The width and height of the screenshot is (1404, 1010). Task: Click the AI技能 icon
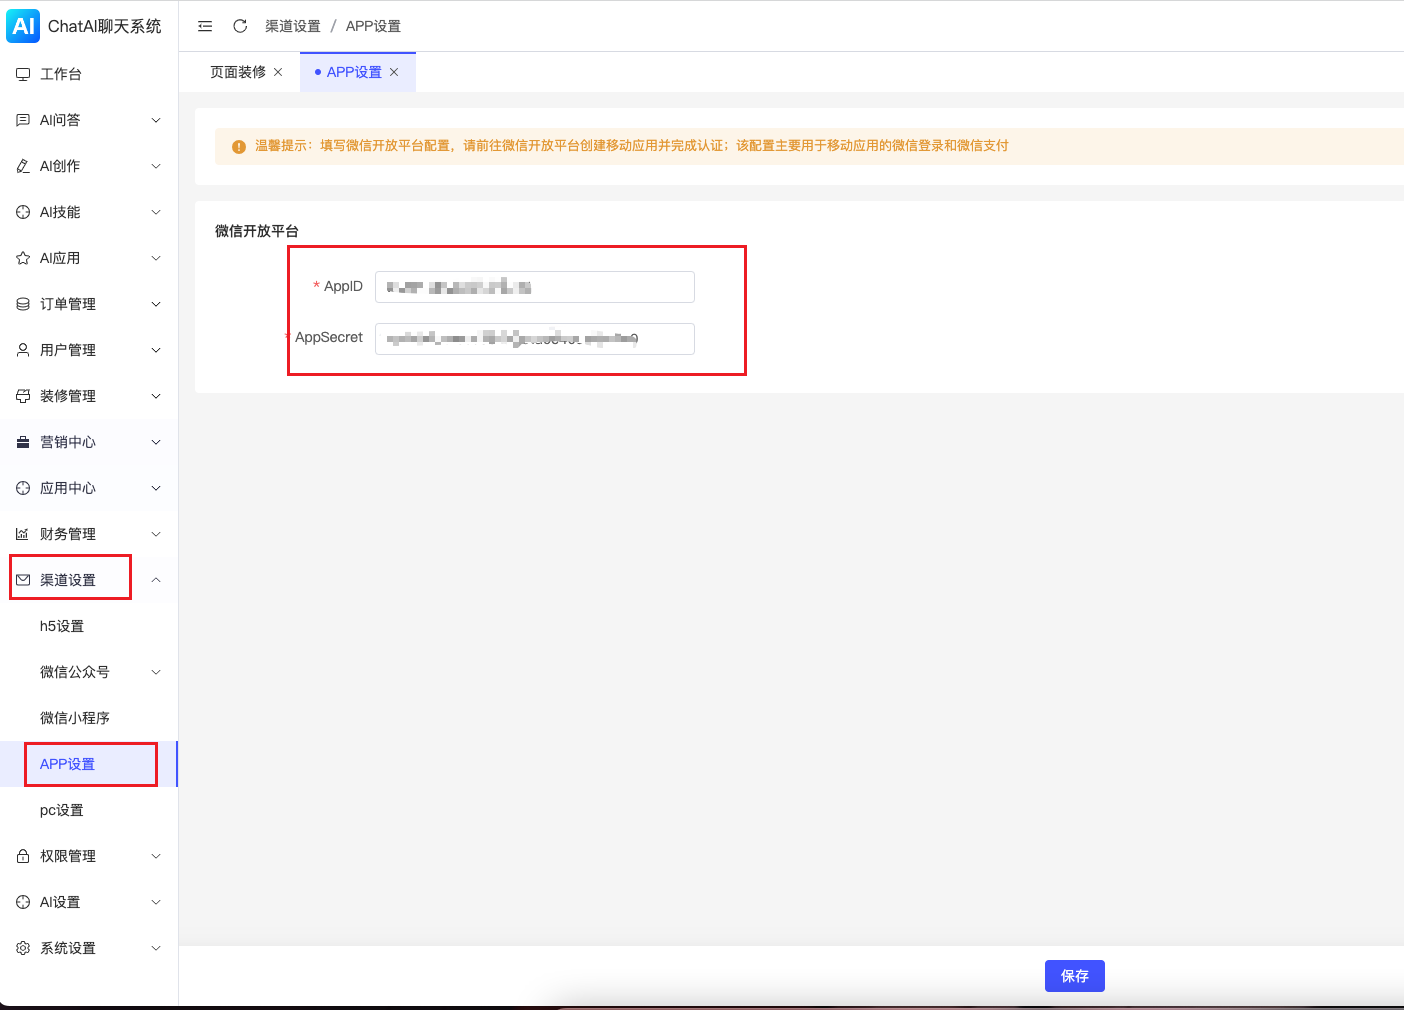(x=23, y=212)
